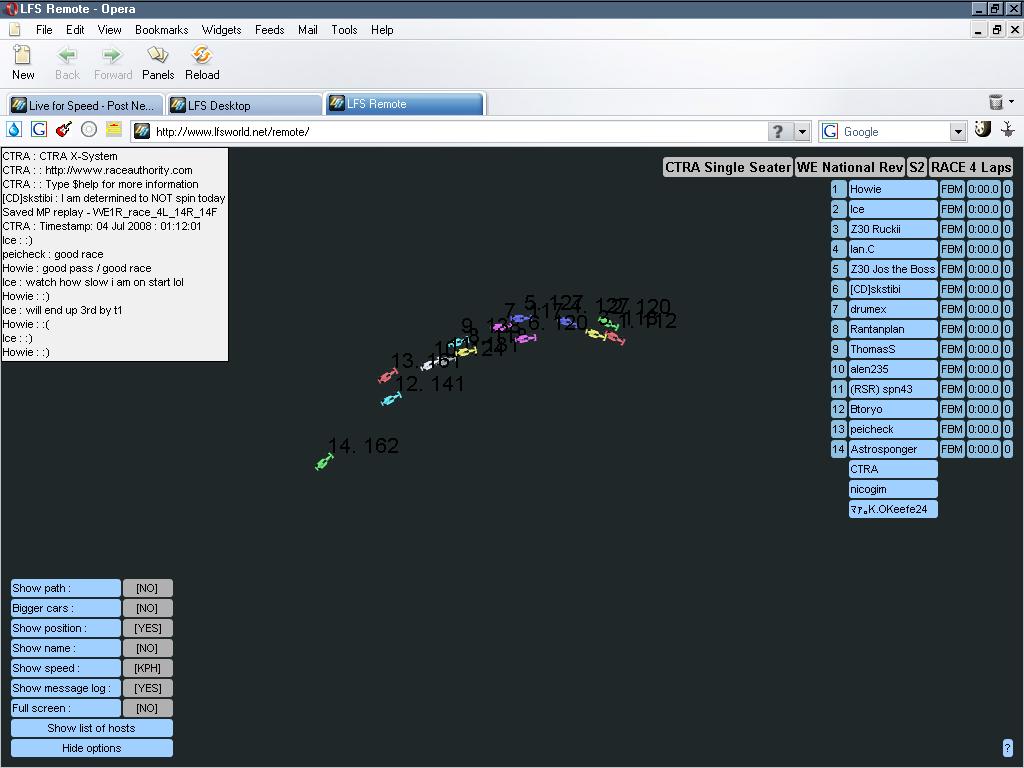Click the RACE 4 Laps button

click(x=970, y=167)
